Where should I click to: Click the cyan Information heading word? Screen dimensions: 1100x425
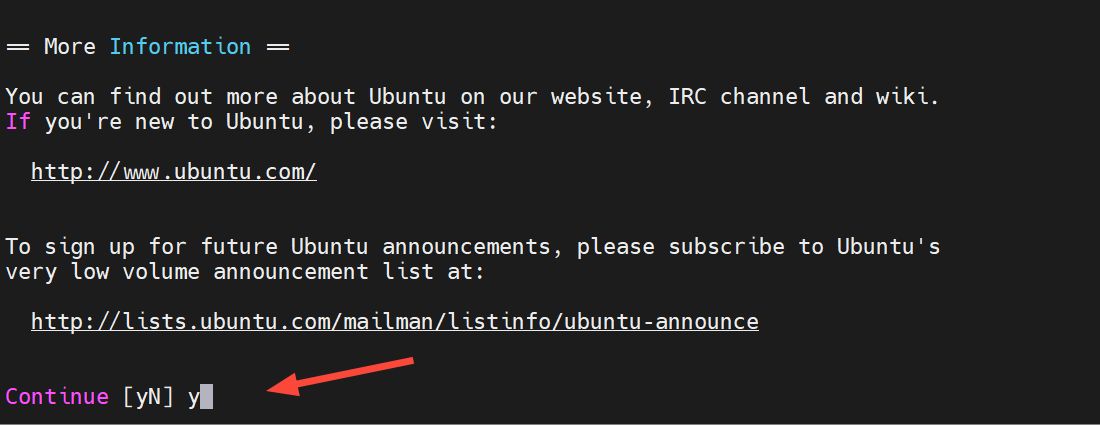click(180, 46)
